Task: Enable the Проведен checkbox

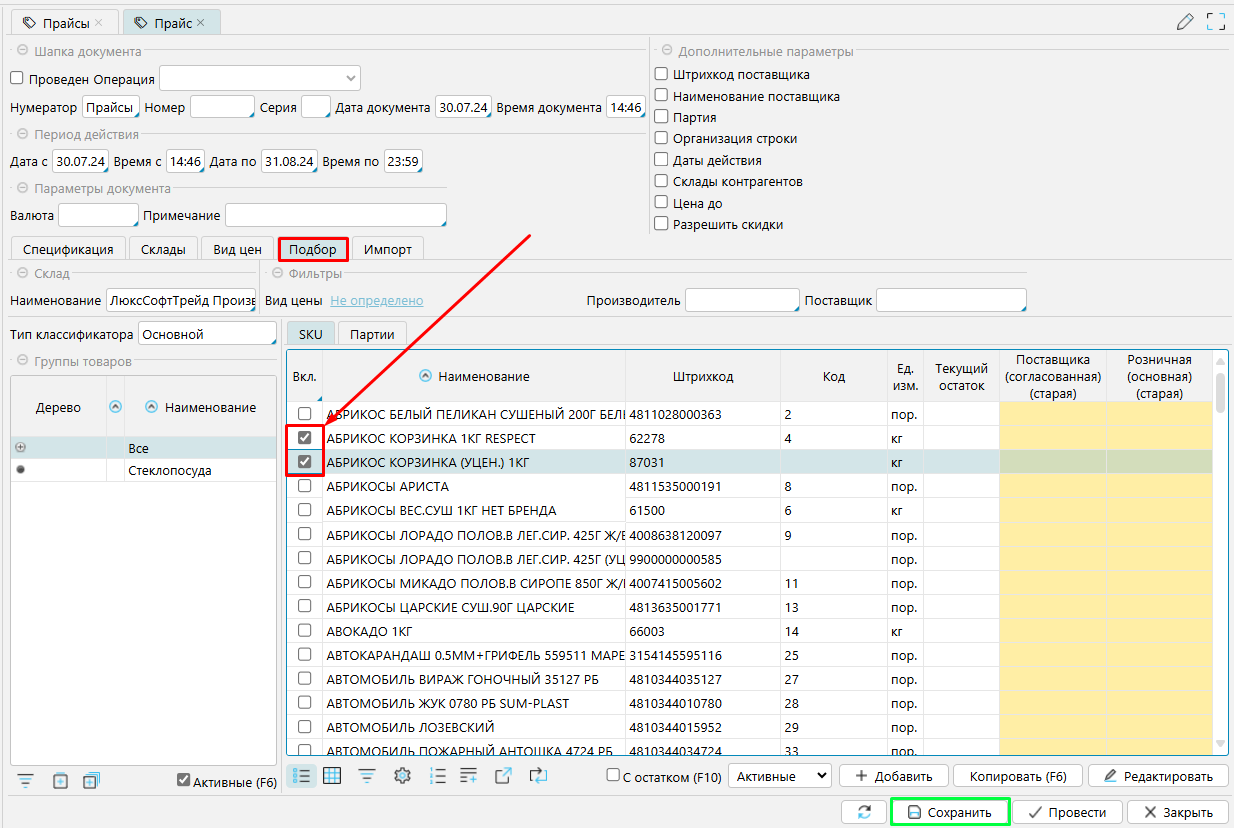Action: coord(16,79)
